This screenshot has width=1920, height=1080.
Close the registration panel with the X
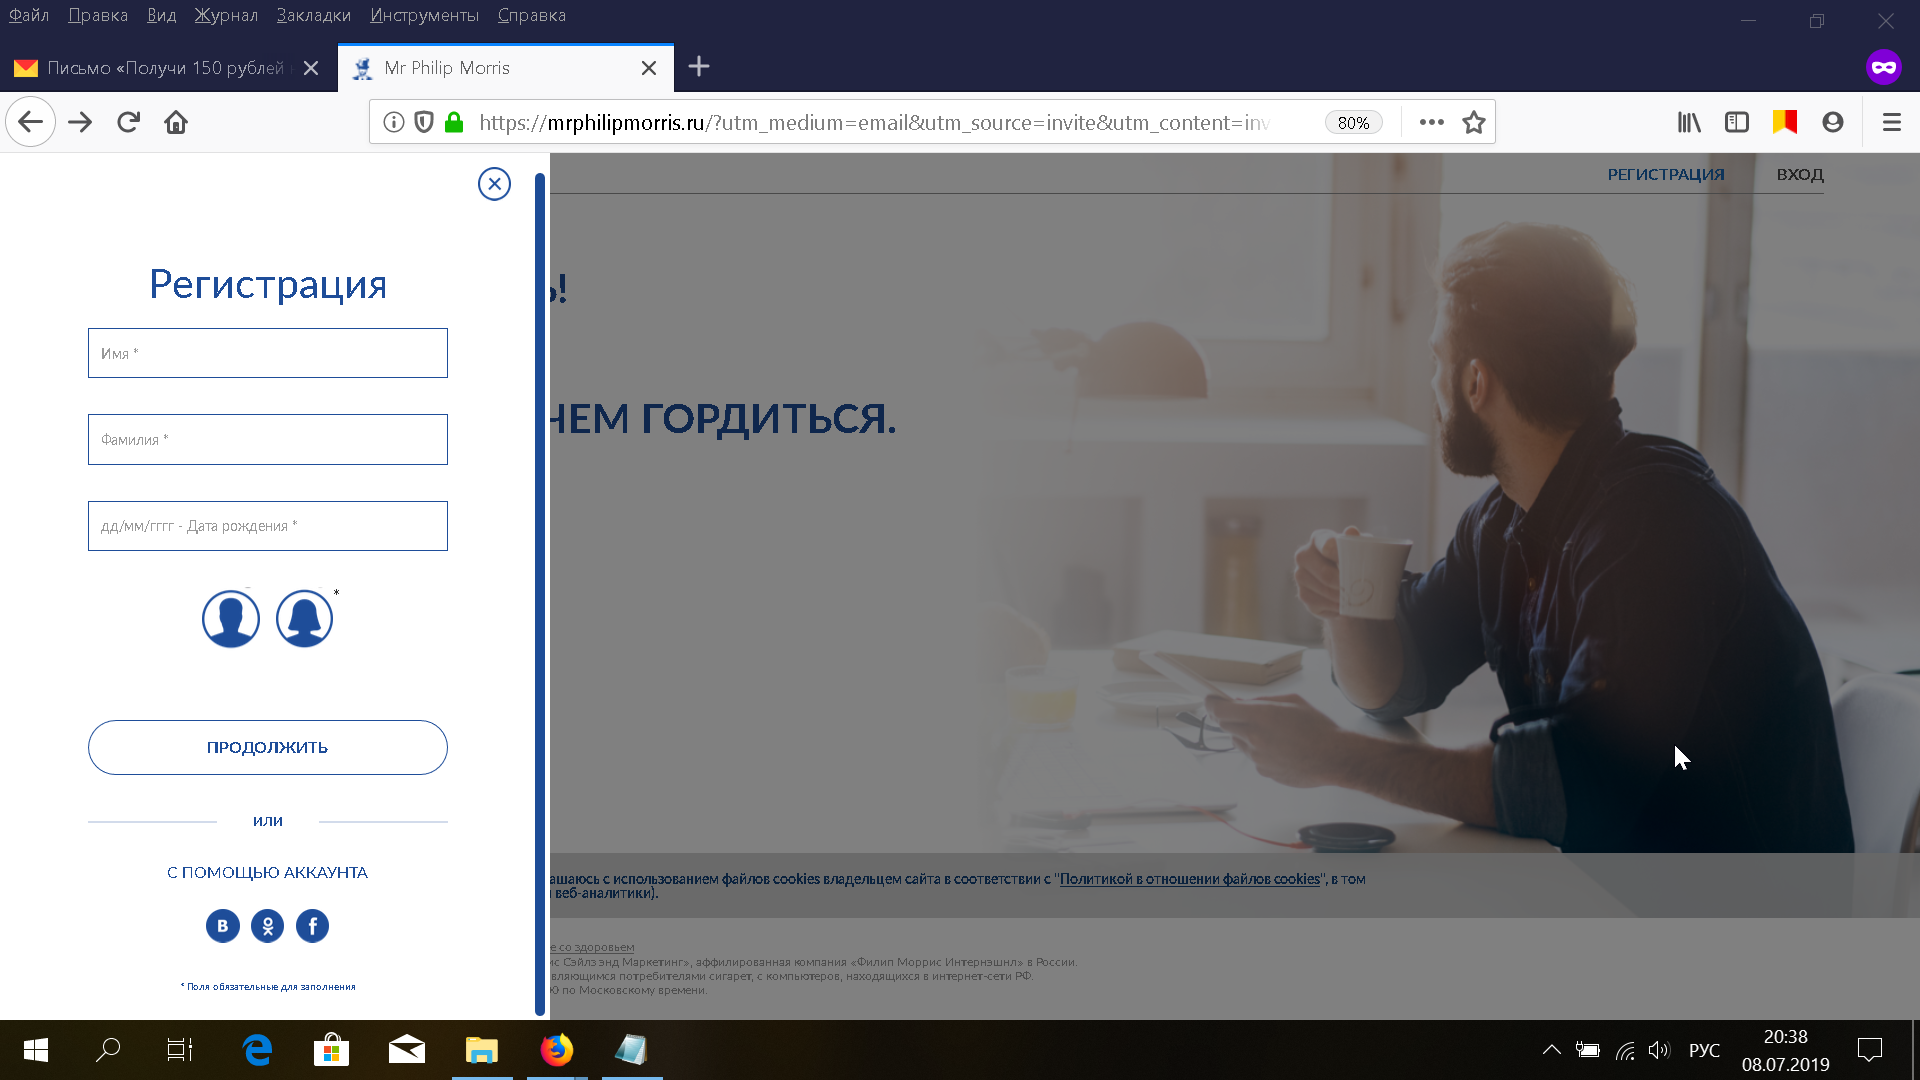[x=494, y=184]
